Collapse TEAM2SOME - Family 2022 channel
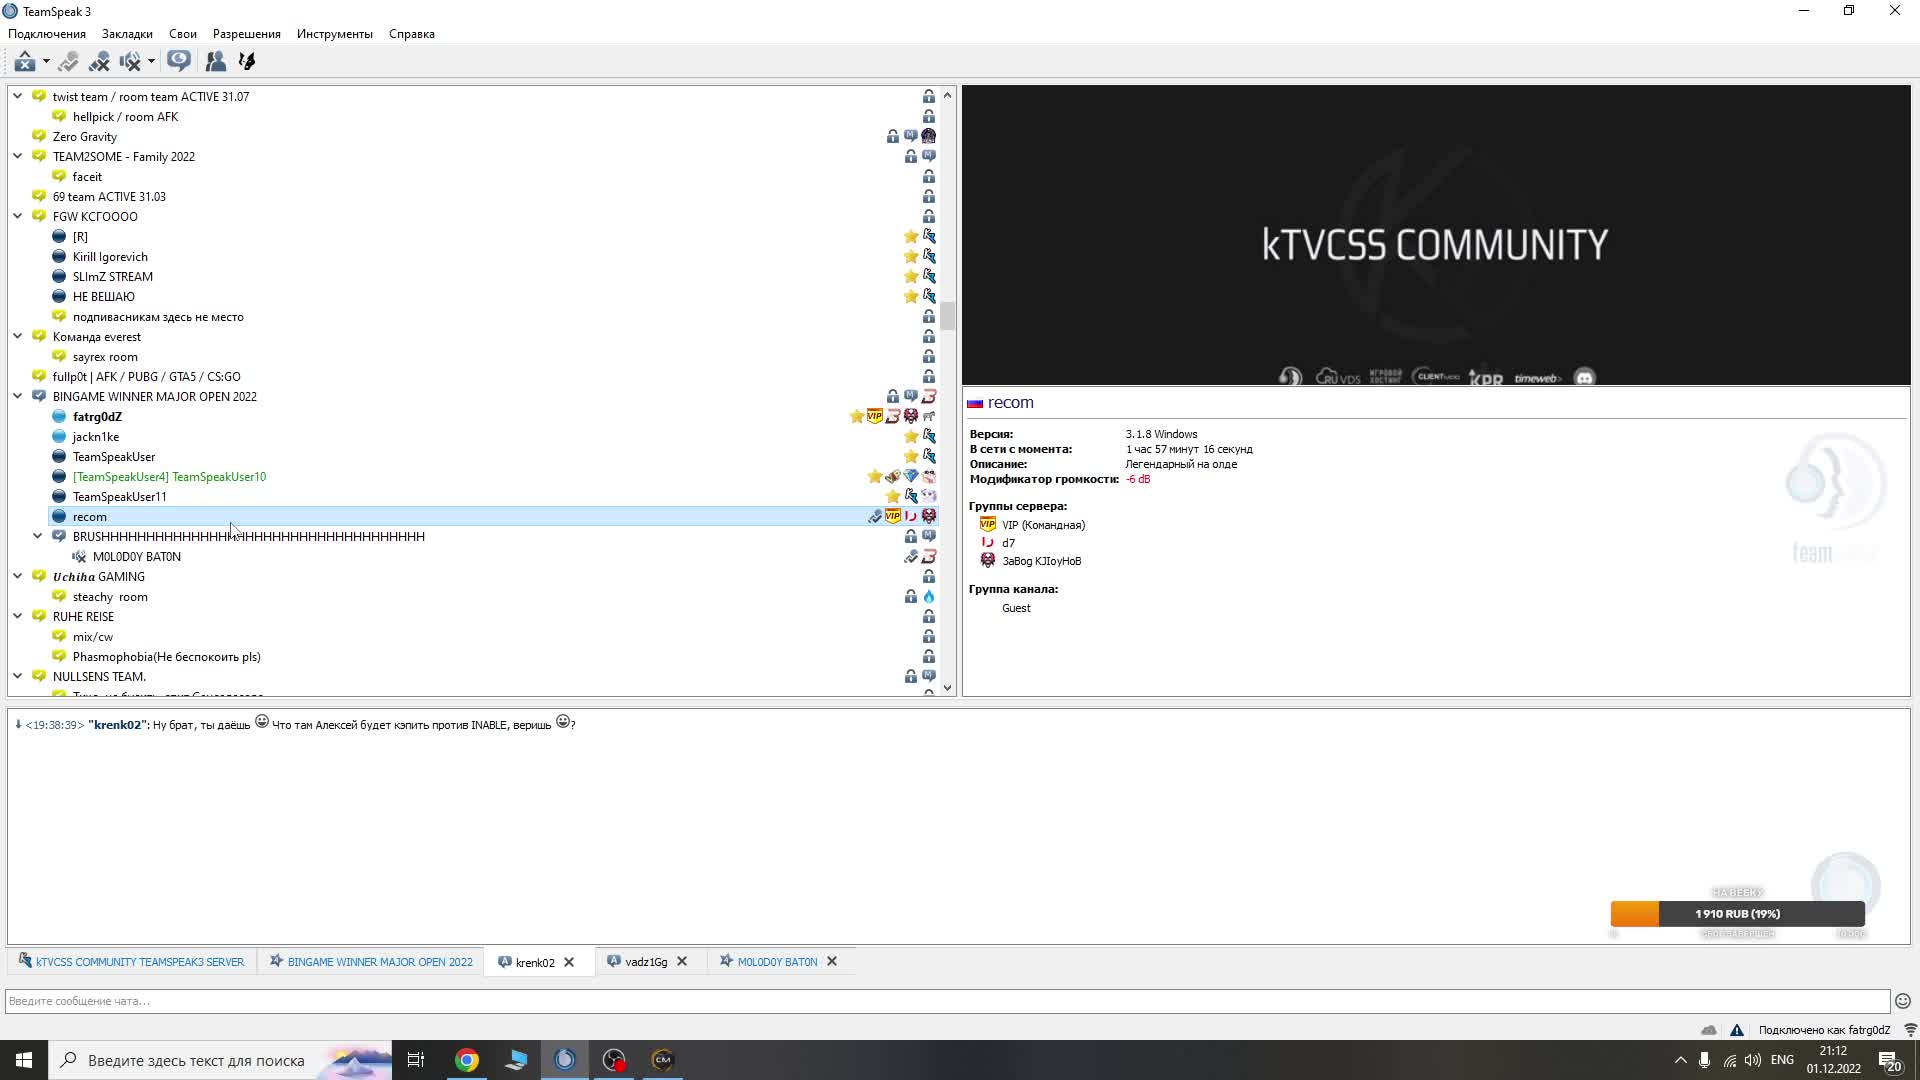Viewport: 1920px width, 1080px height. coord(18,157)
